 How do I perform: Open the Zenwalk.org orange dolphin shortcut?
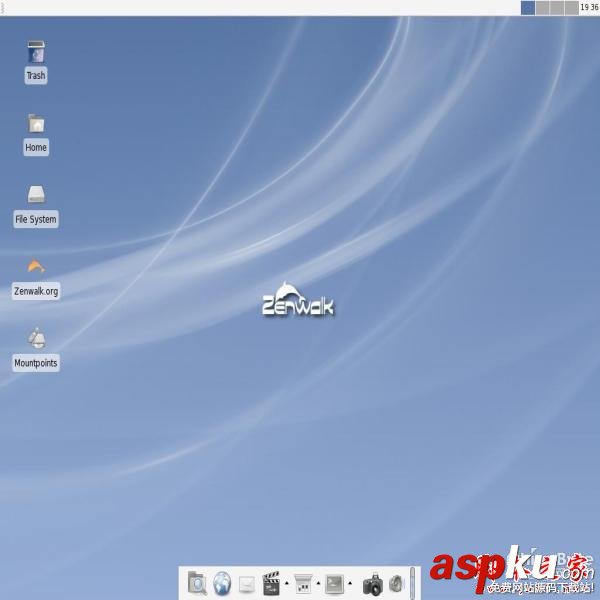tap(36, 266)
